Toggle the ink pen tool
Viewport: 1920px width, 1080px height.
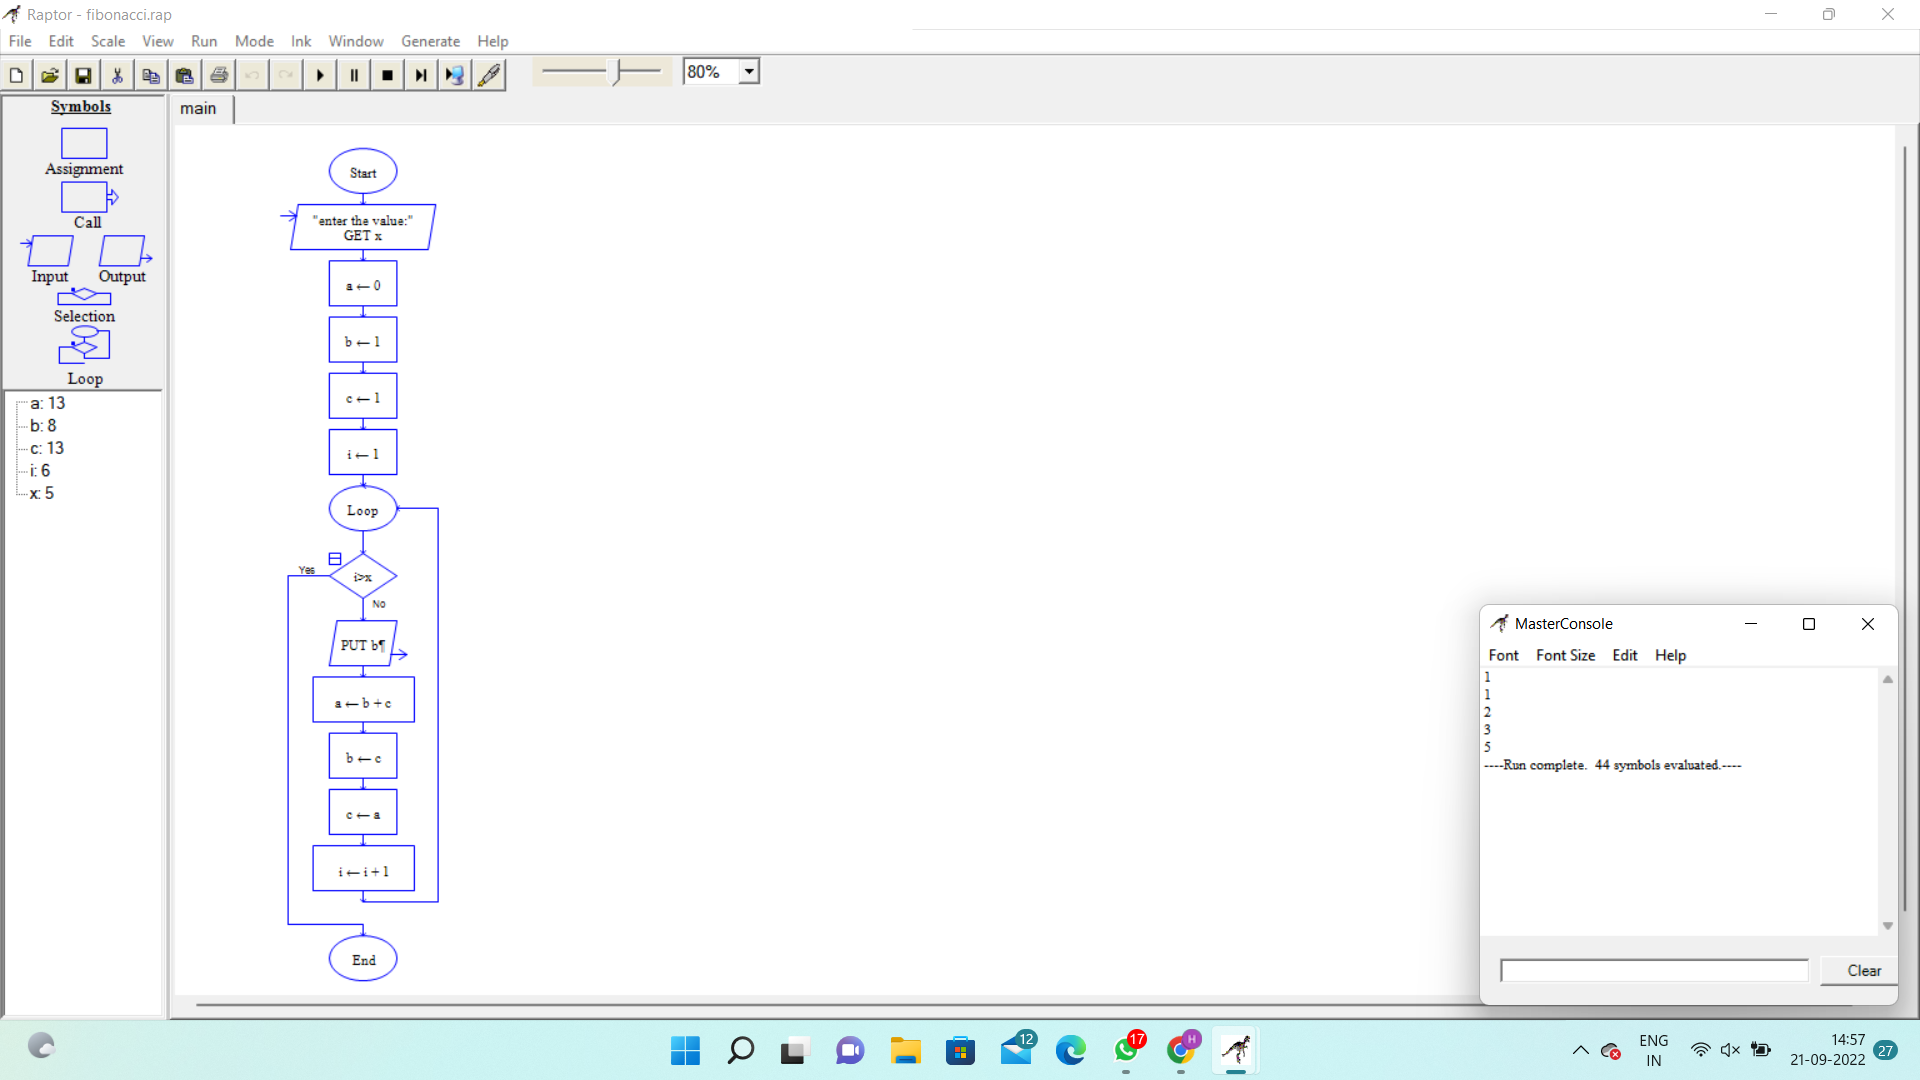click(489, 75)
